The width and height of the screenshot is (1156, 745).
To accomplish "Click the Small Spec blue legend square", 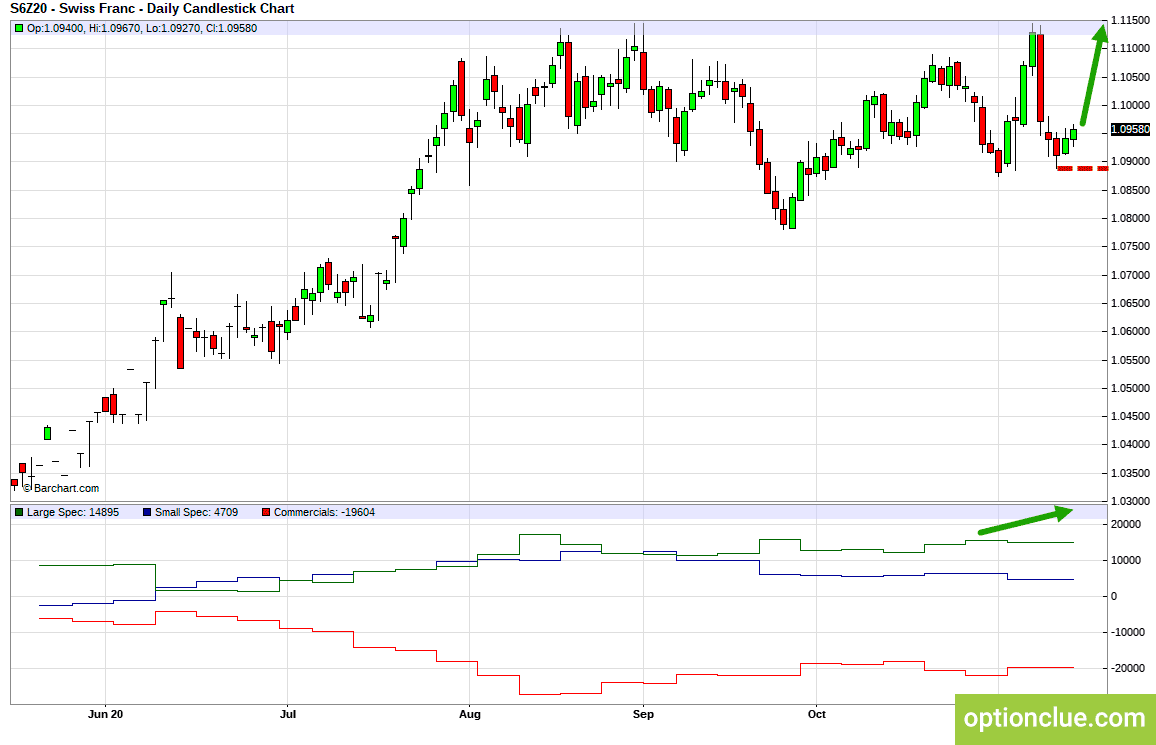I will (147, 512).
